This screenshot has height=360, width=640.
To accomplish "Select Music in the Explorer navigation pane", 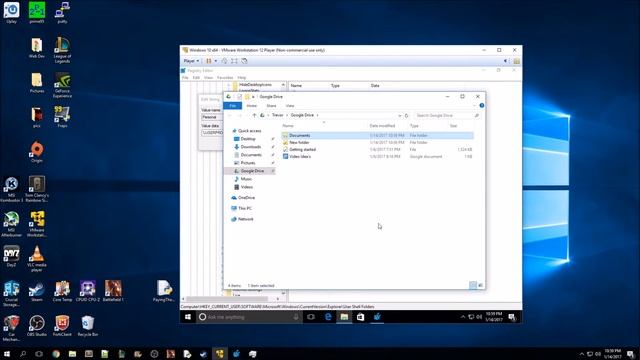I will 246,179.
